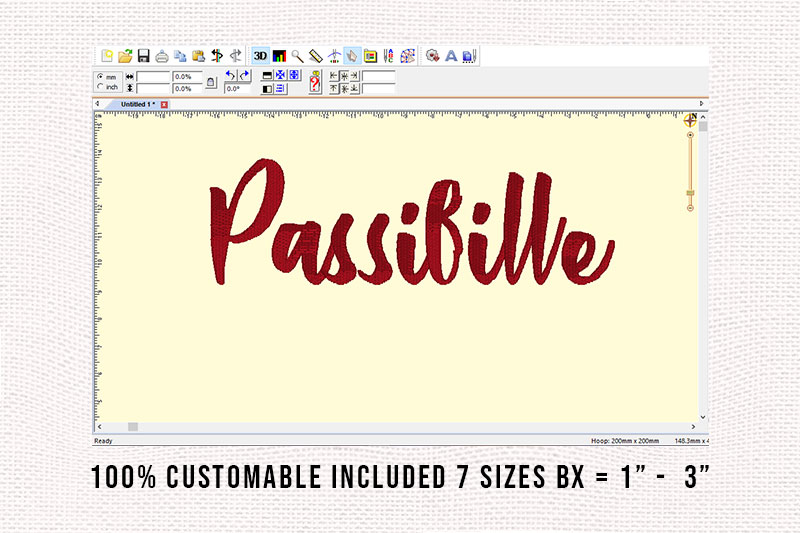Viewport: 800px width, 533px height.
Task: Click the colored undo arrow icon
Action: pyautogui.click(x=217, y=56)
